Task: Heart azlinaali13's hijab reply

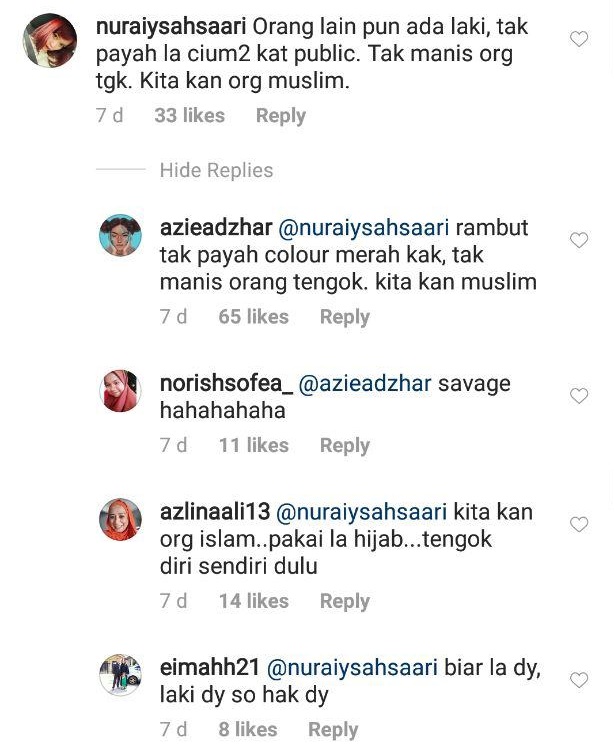Action: (579, 524)
